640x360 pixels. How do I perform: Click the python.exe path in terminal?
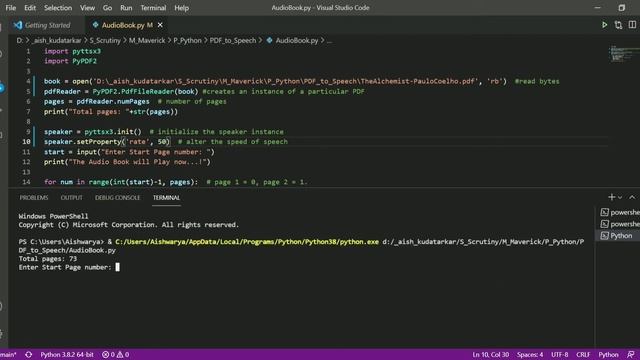coord(247,242)
